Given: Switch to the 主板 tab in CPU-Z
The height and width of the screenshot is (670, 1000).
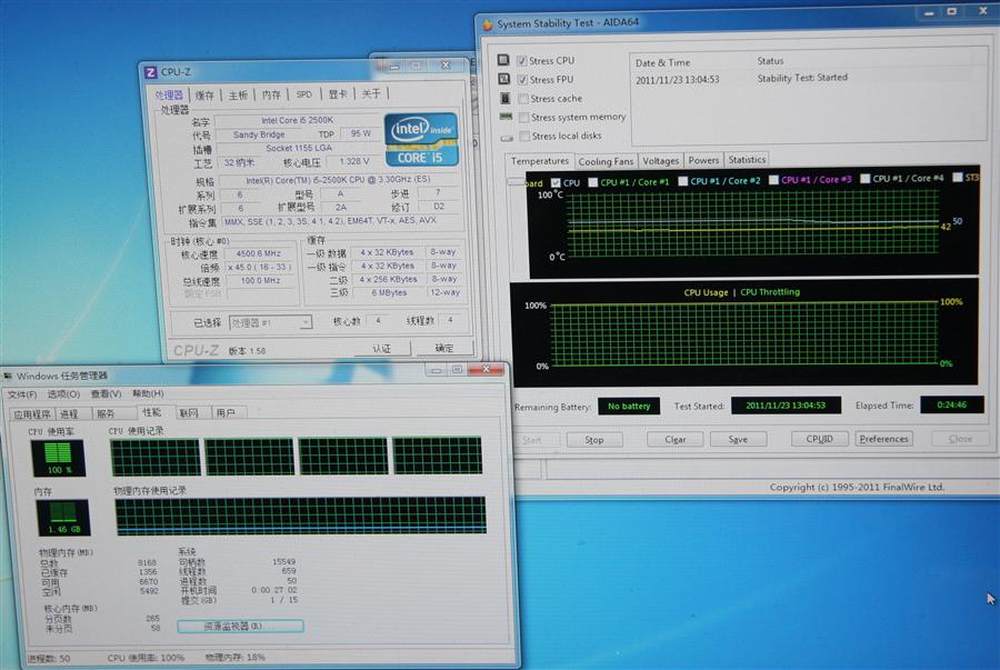Looking at the screenshot, I should coord(238,95).
